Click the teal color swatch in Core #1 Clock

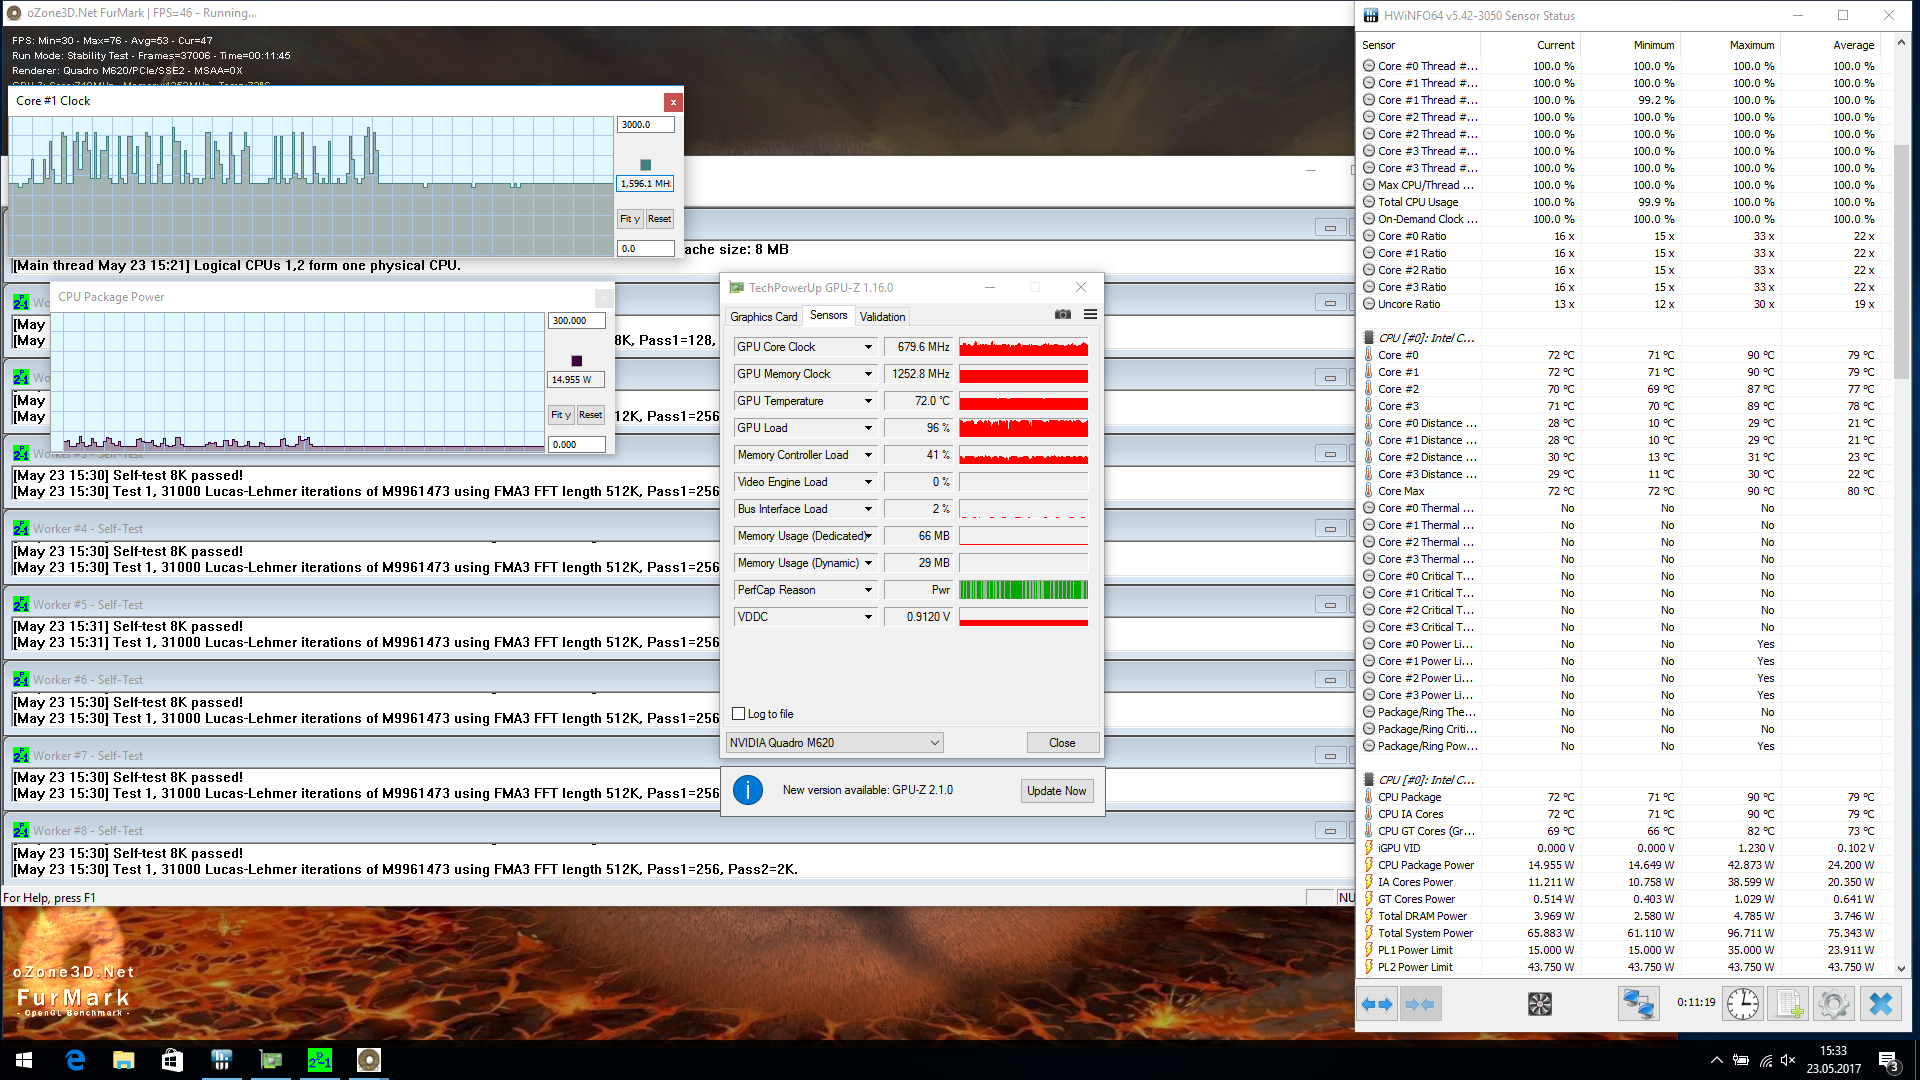[x=645, y=165]
